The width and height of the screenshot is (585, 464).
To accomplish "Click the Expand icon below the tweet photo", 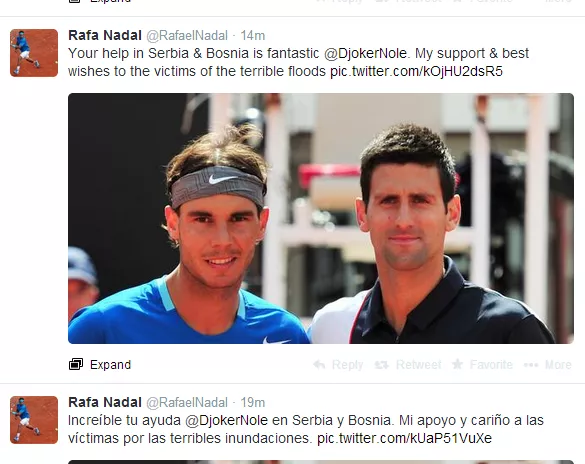I will point(76,364).
